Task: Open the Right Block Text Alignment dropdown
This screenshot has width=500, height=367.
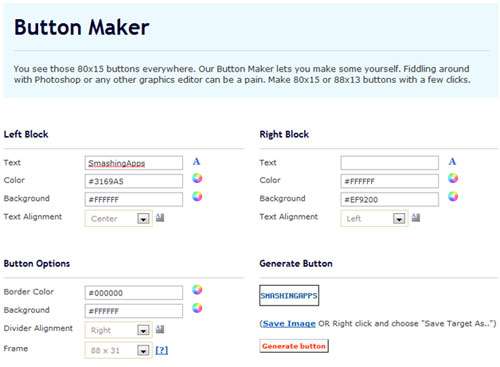Action: 374,219
